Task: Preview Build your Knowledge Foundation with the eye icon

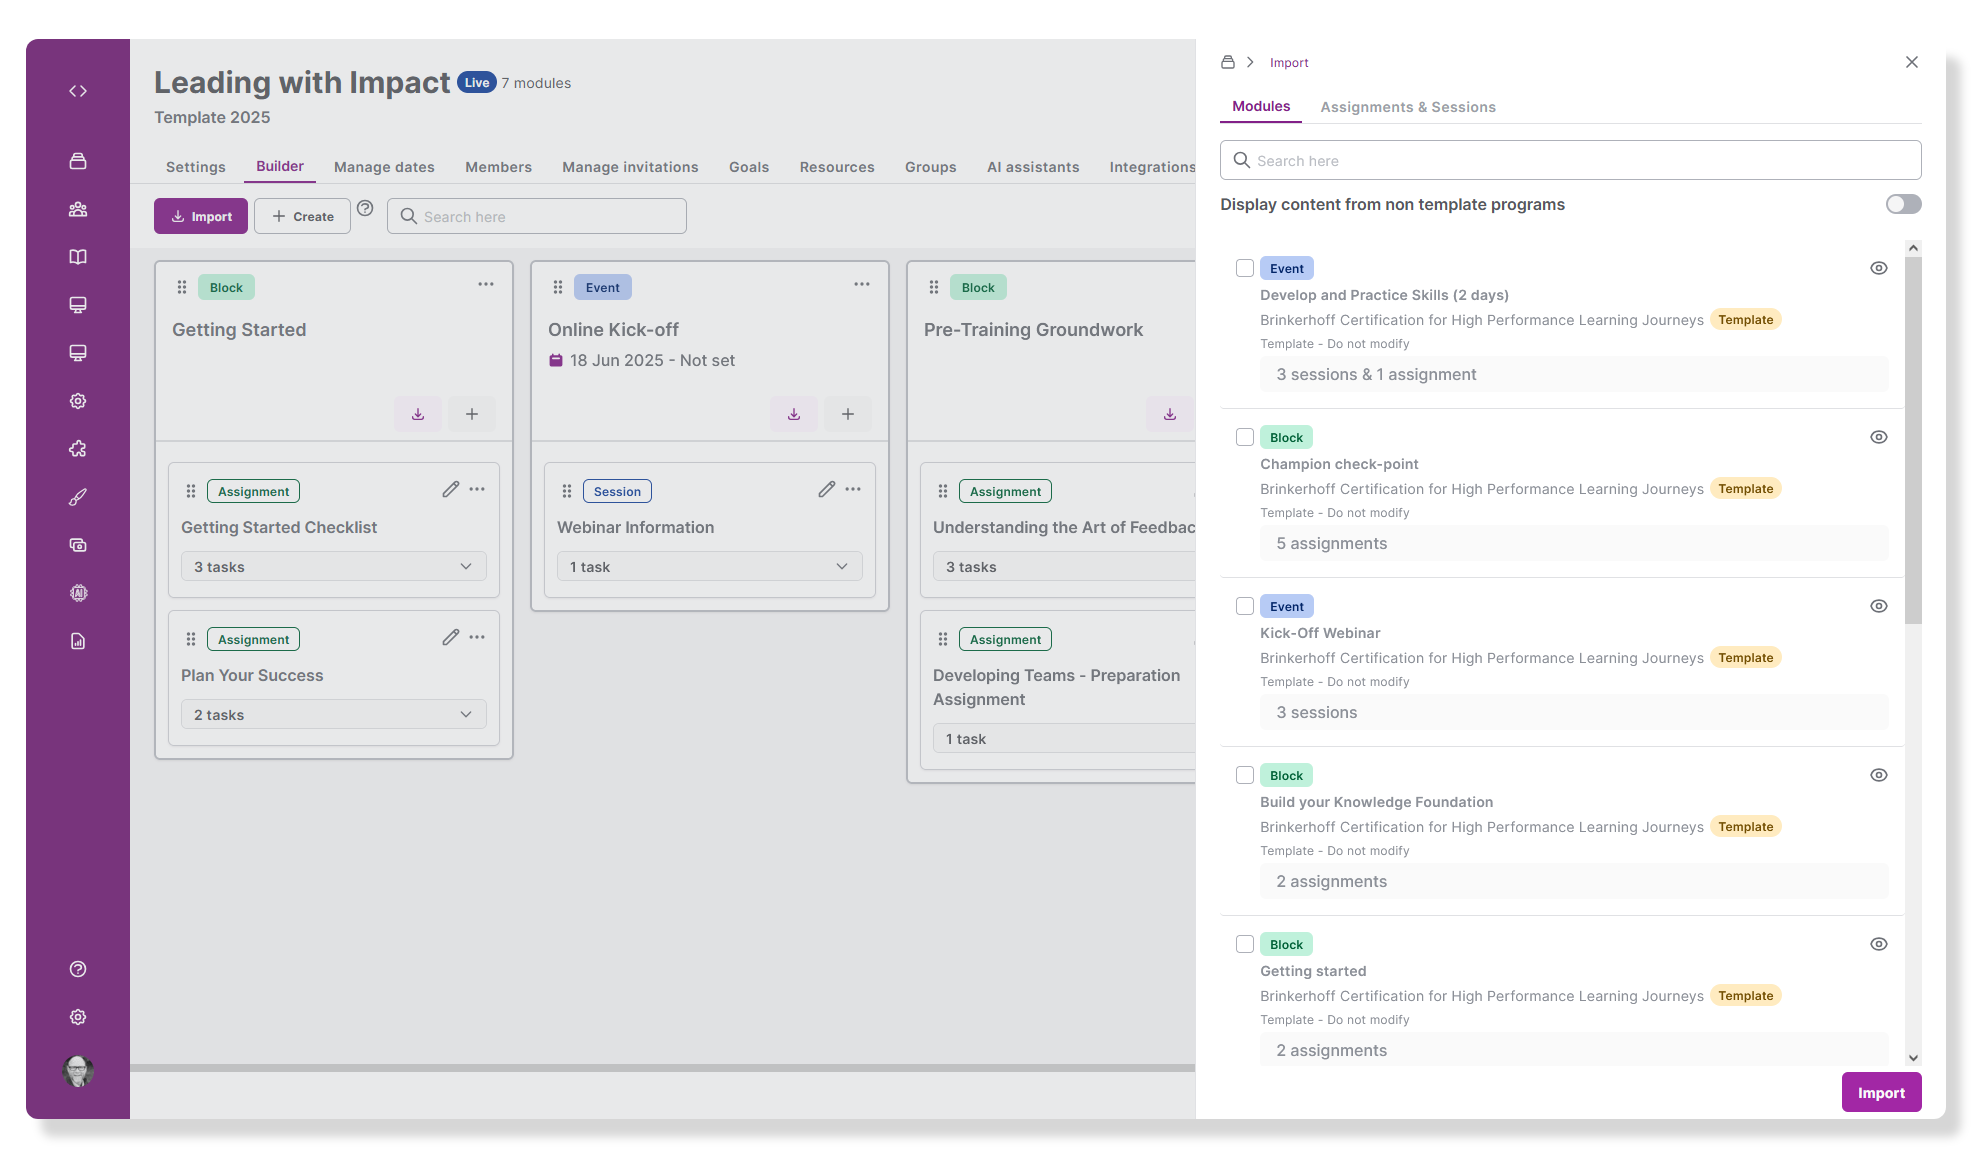Action: tap(1879, 775)
